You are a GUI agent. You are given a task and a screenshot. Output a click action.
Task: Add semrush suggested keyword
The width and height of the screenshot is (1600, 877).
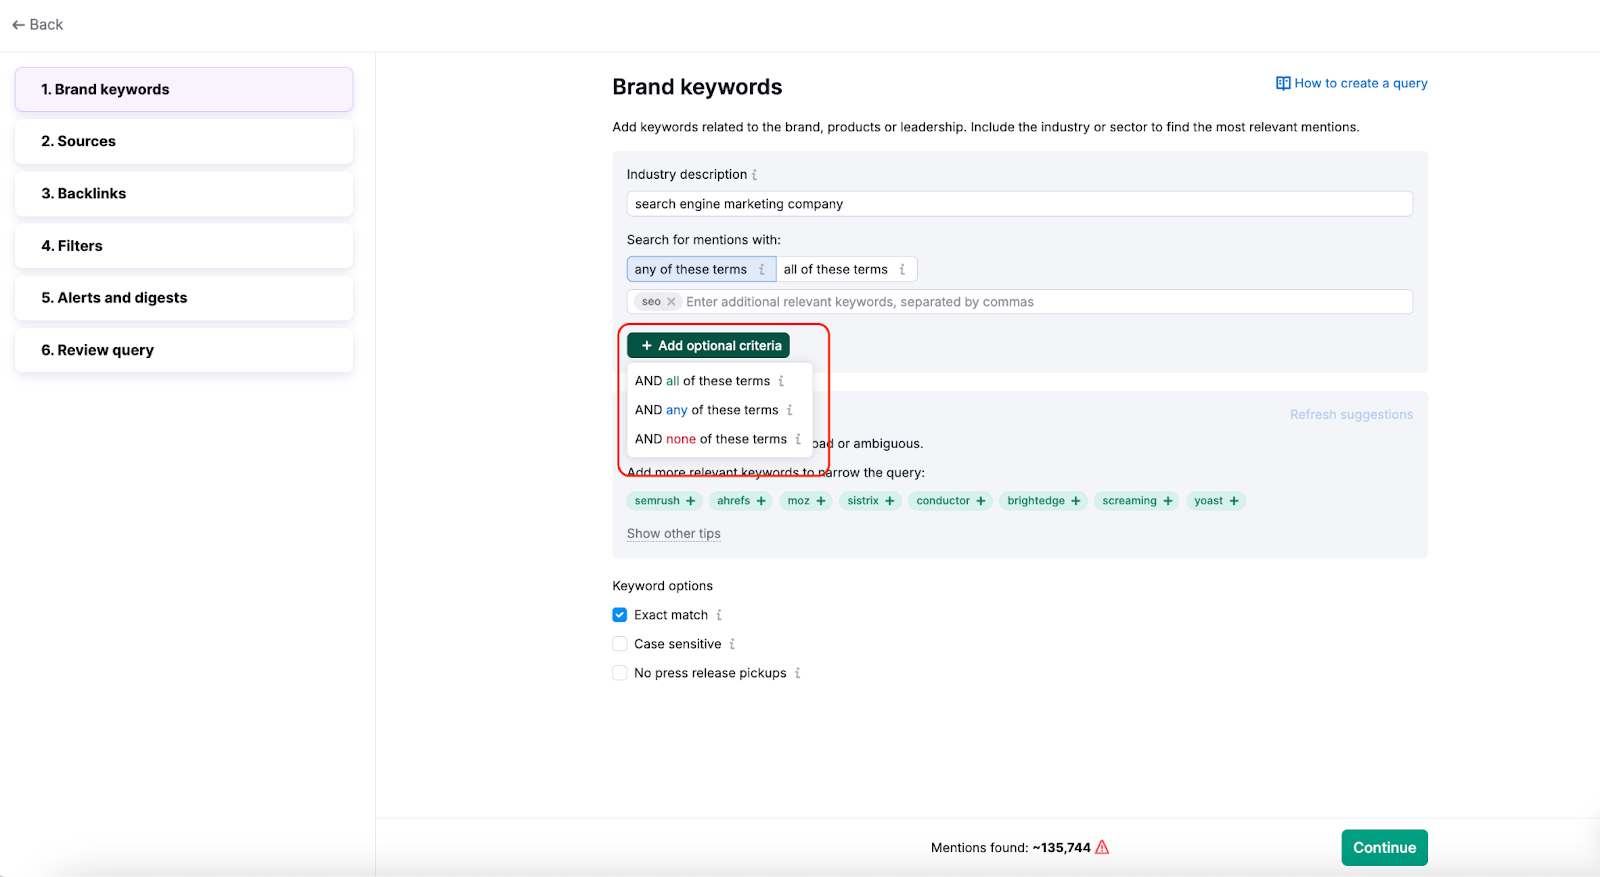665,501
